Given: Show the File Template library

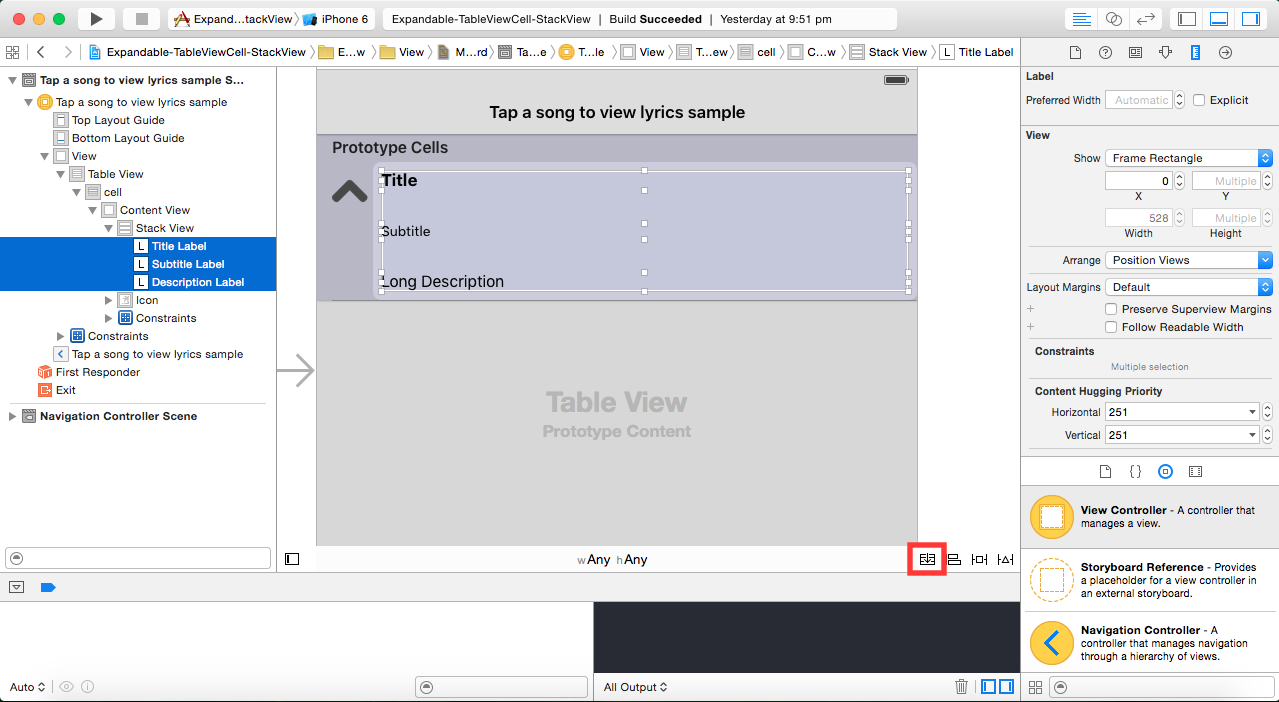Looking at the screenshot, I should pyautogui.click(x=1105, y=471).
